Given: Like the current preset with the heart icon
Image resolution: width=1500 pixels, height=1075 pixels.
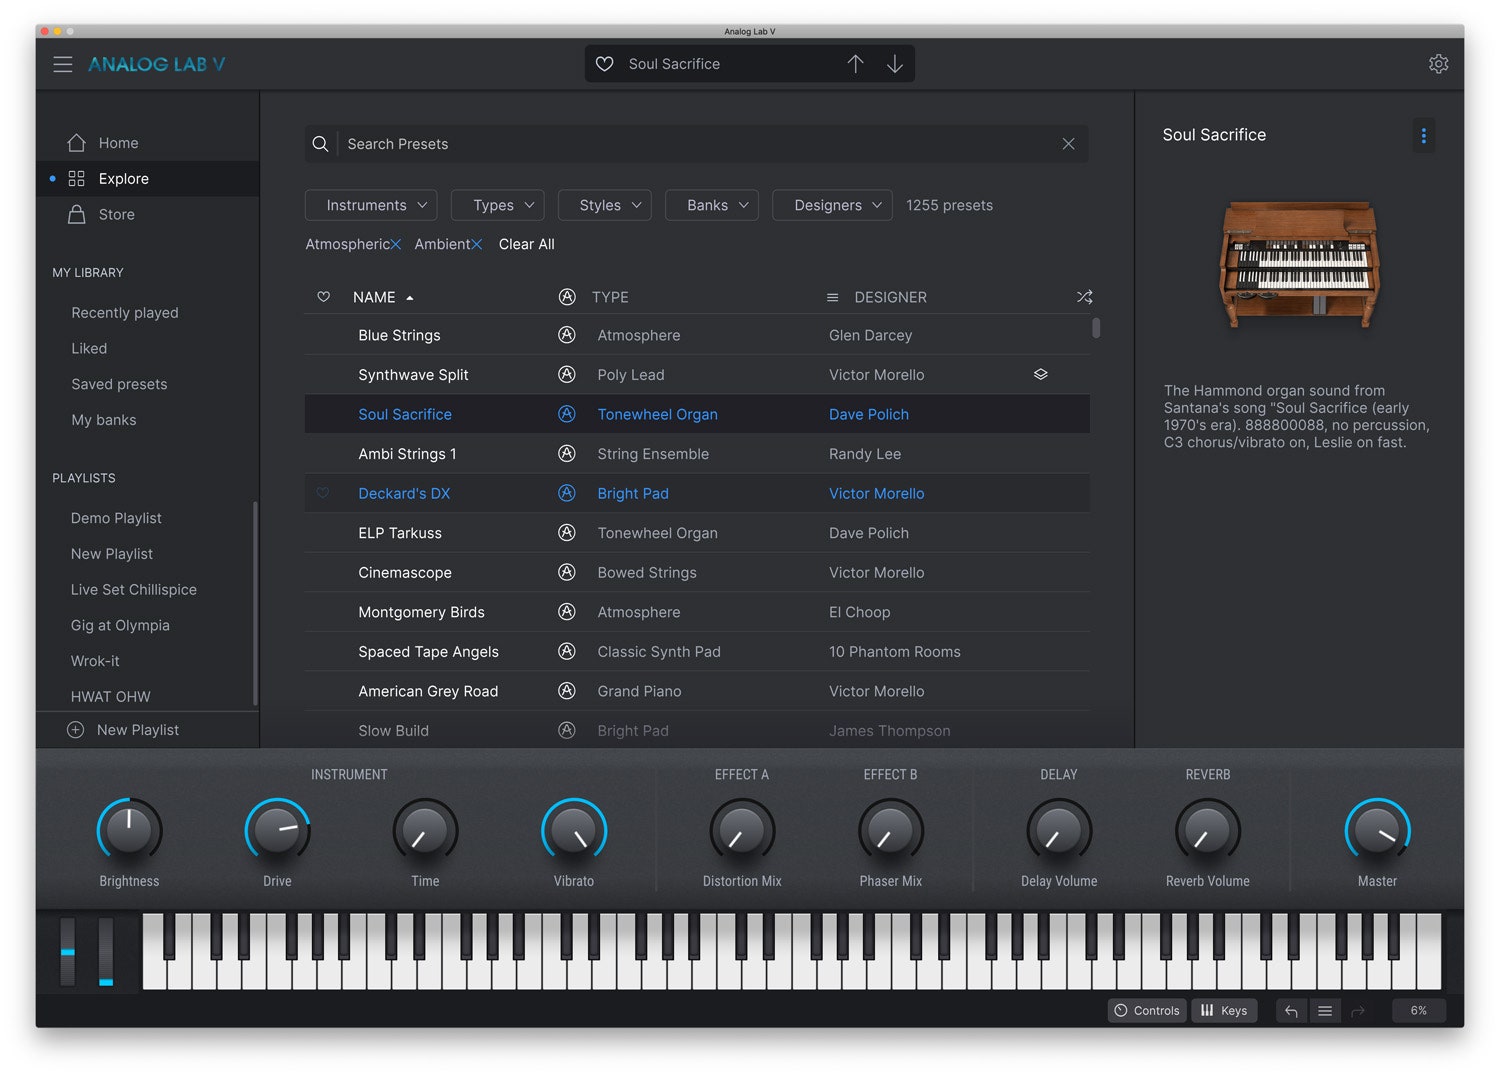Looking at the screenshot, I should [604, 63].
